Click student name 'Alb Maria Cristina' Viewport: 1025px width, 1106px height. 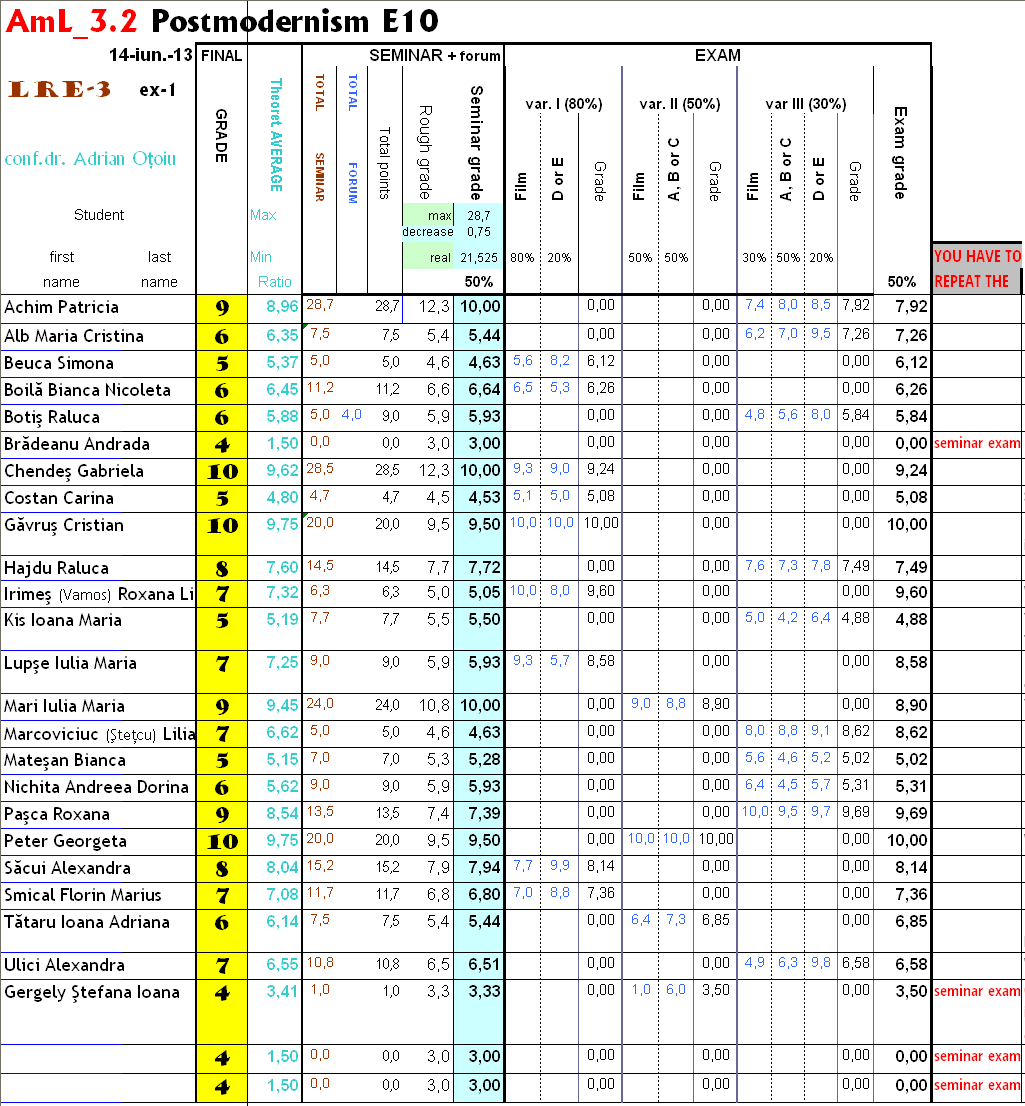[x=73, y=336]
